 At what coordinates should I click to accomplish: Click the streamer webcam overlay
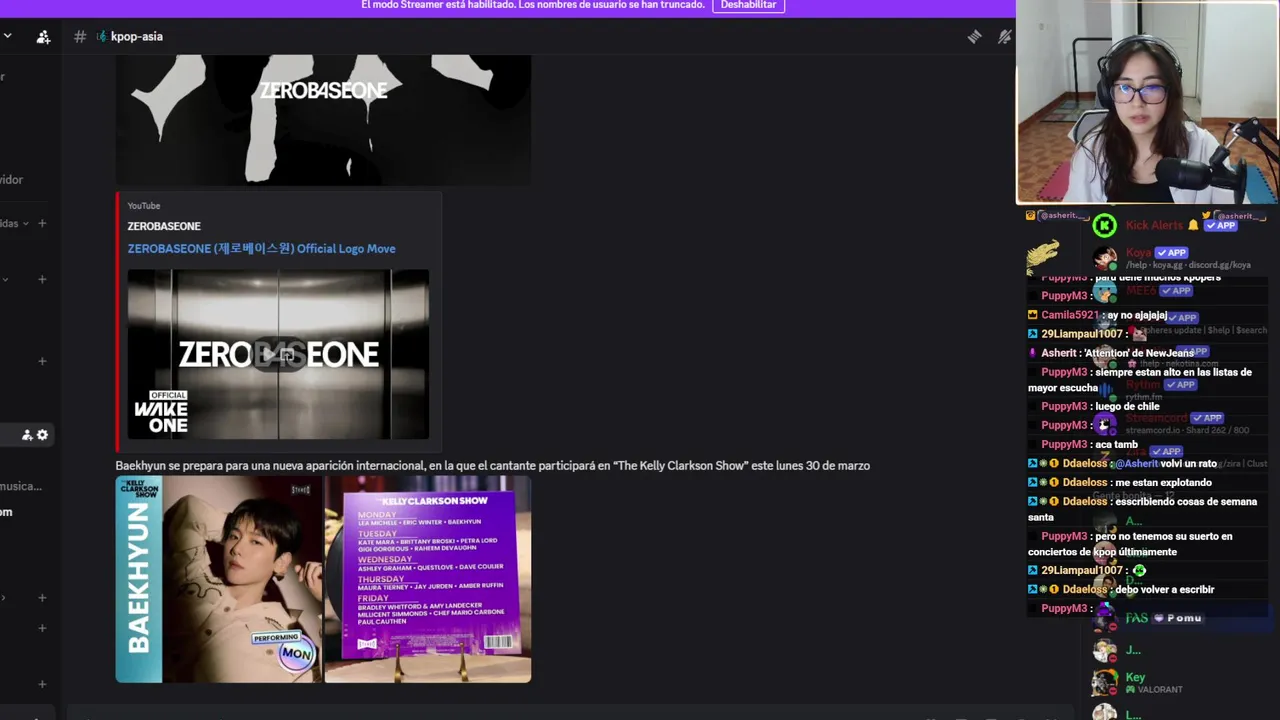[x=1148, y=102]
